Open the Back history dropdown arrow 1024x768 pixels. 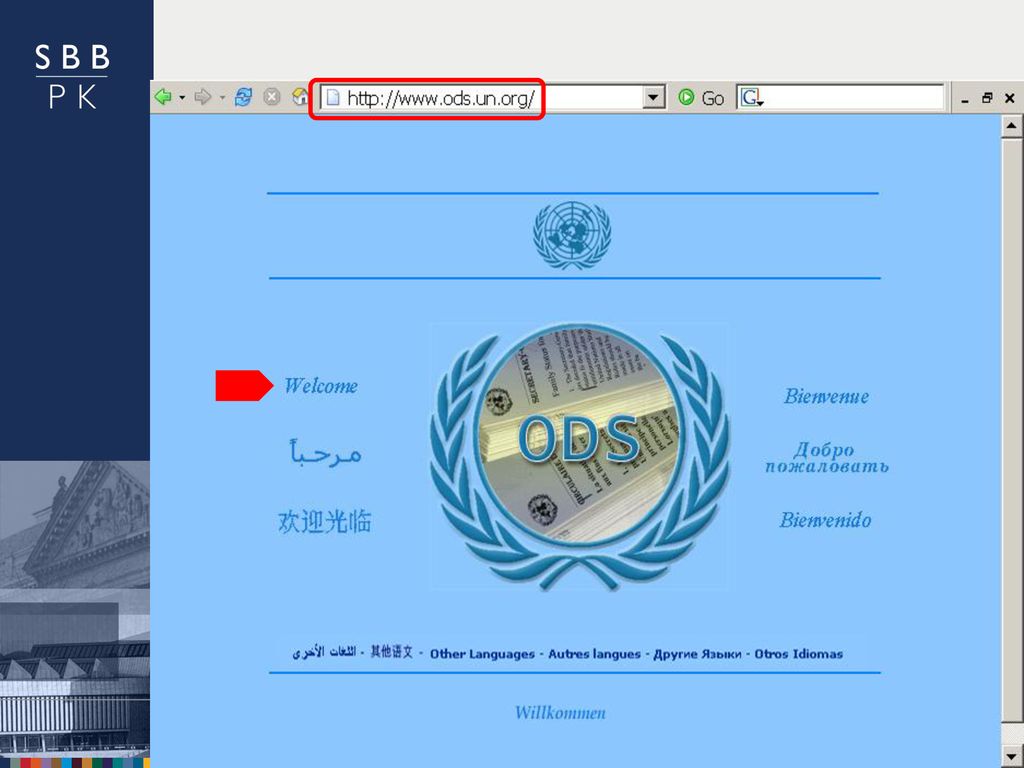182,98
